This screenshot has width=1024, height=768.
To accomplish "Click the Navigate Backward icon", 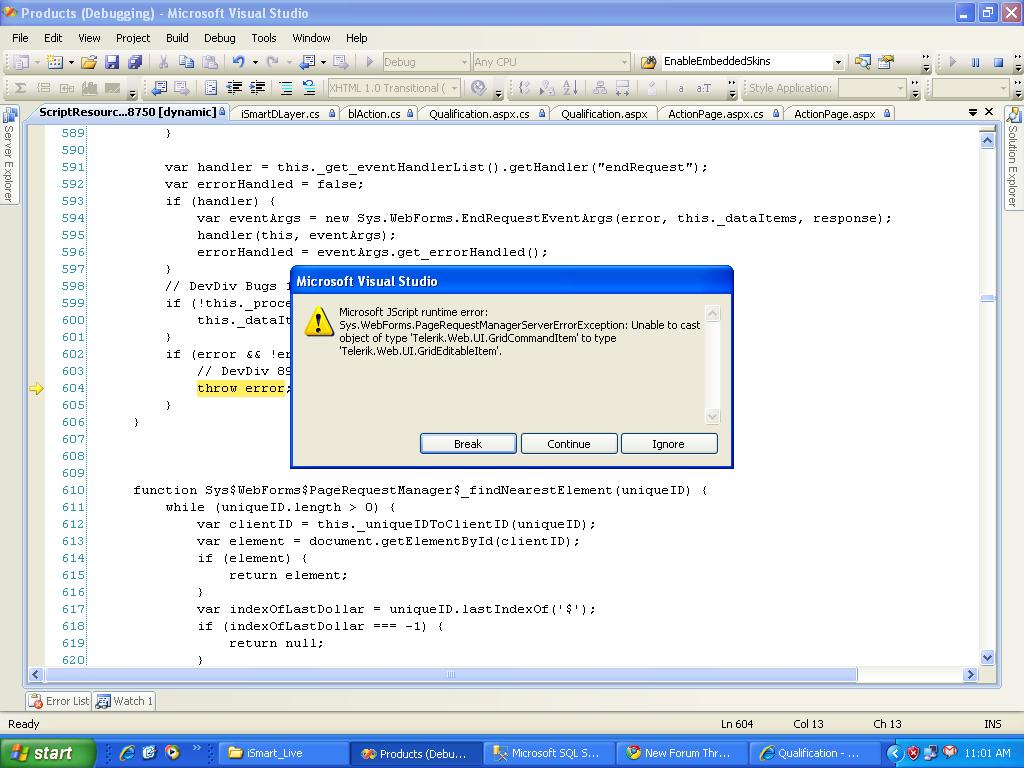I will coord(307,62).
